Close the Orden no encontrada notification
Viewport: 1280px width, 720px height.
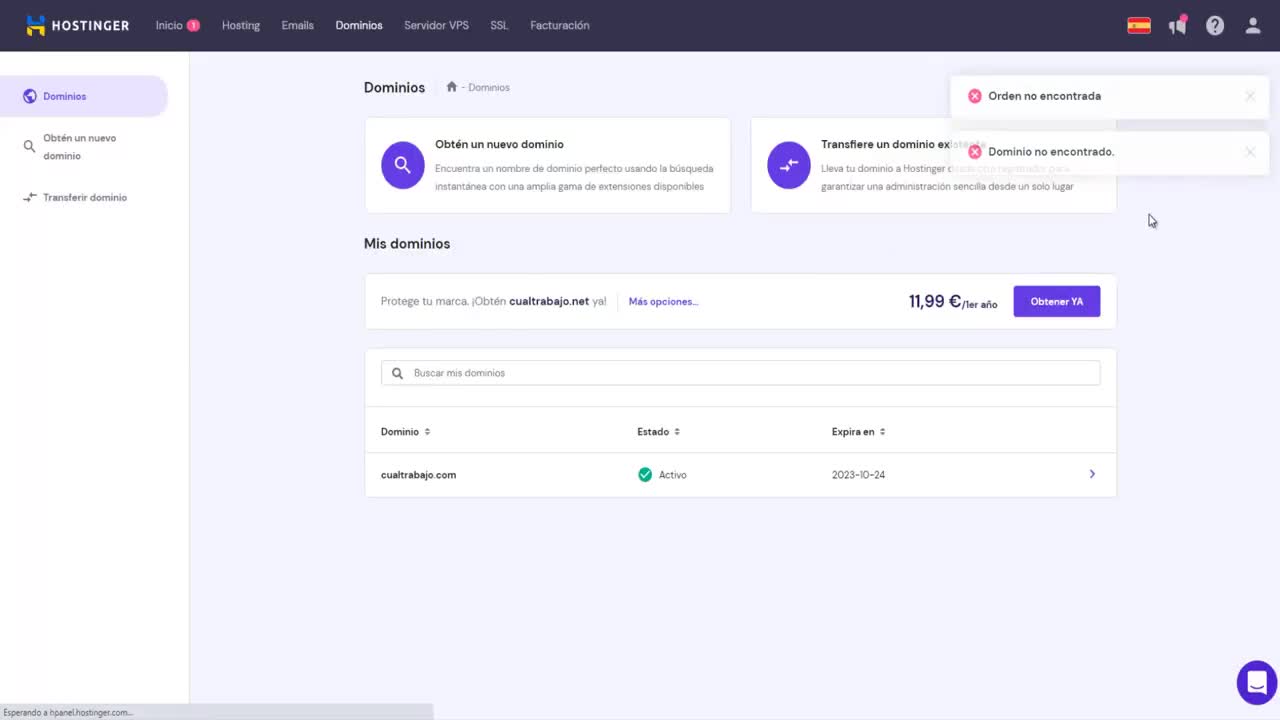pos(1250,96)
